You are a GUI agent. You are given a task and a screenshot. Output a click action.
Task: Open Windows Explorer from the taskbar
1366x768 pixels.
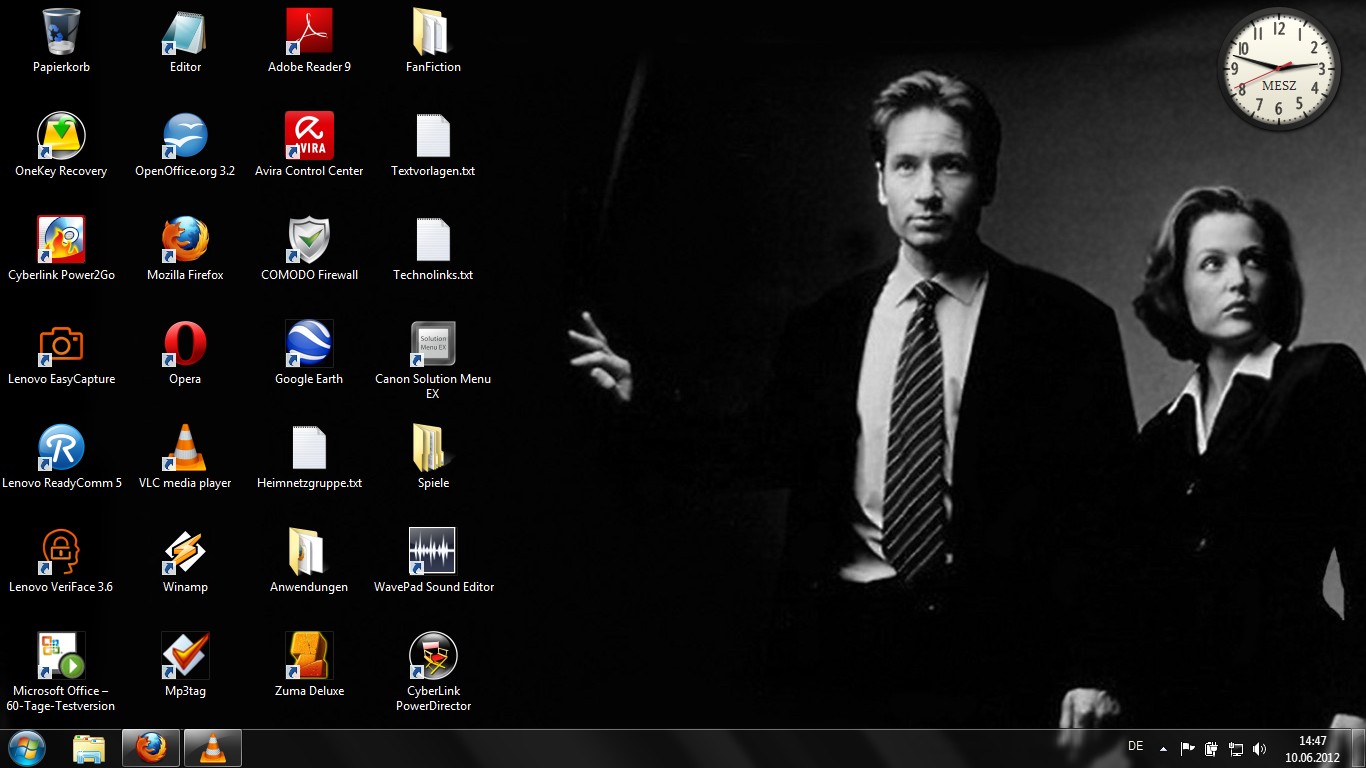point(89,748)
